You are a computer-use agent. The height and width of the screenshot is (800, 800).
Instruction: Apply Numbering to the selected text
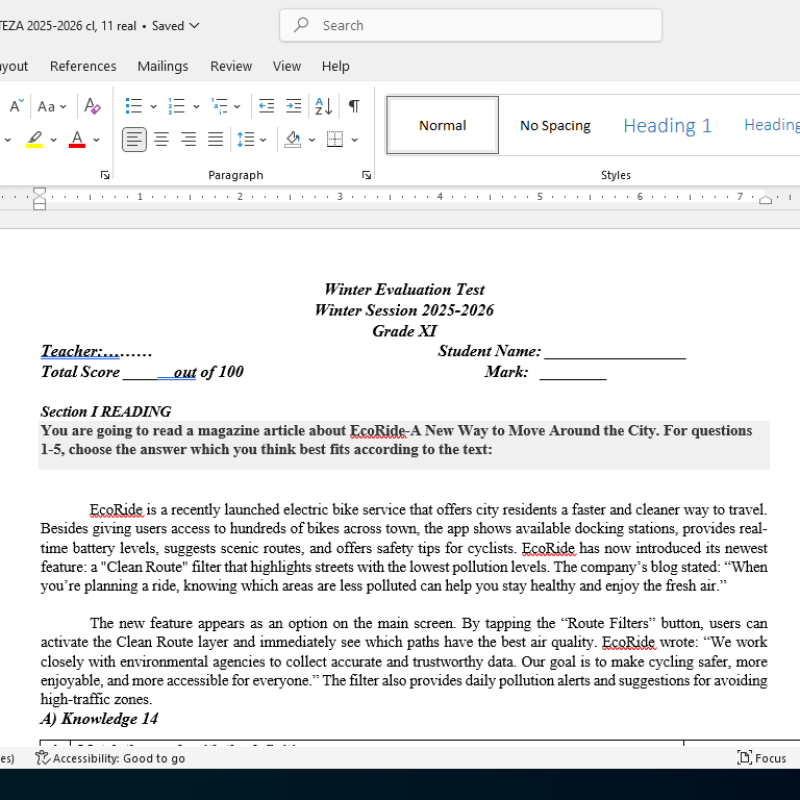(x=176, y=105)
